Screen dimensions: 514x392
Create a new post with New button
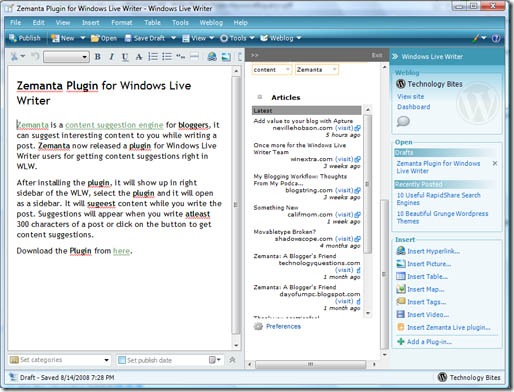pos(63,38)
